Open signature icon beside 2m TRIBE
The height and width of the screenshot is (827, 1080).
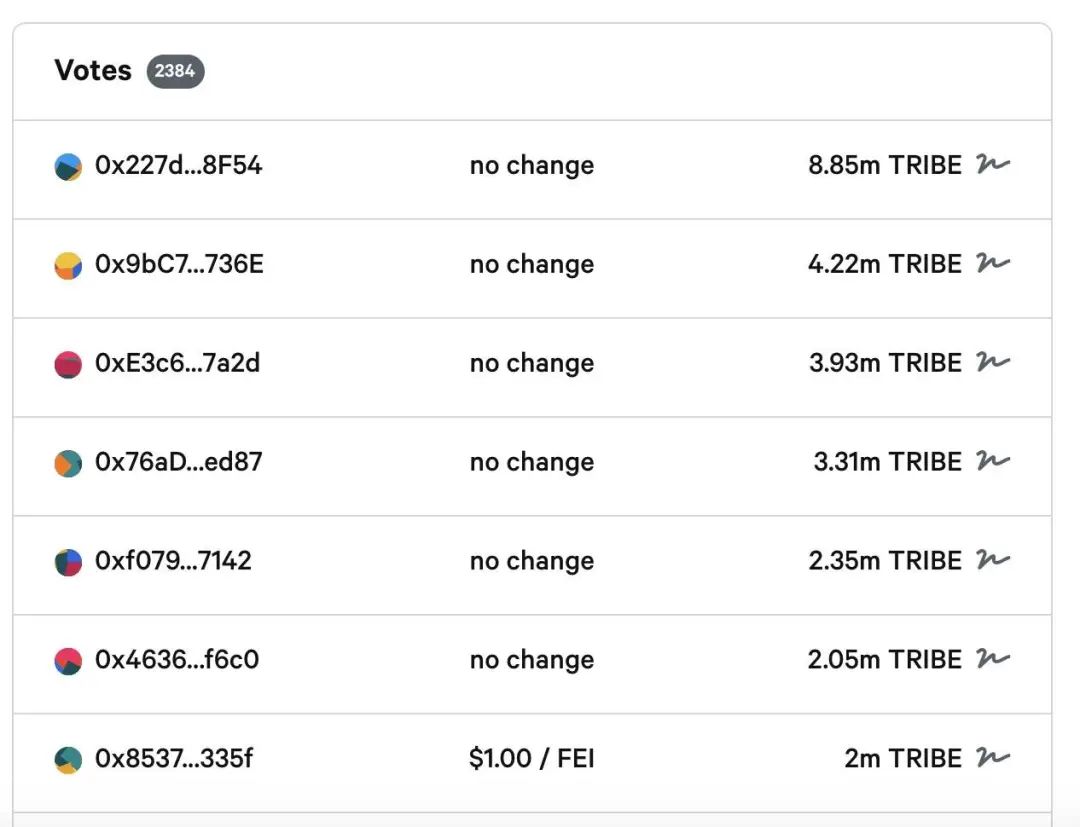coord(993,757)
